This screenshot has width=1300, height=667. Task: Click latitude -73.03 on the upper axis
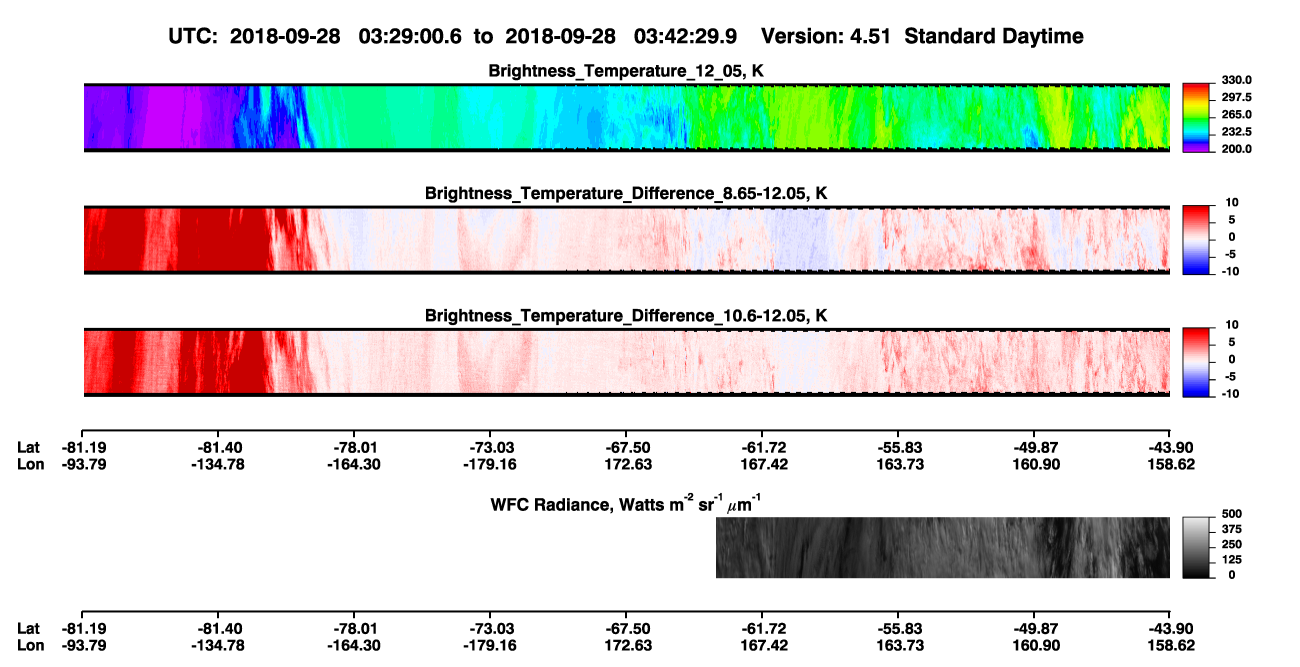pos(490,448)
